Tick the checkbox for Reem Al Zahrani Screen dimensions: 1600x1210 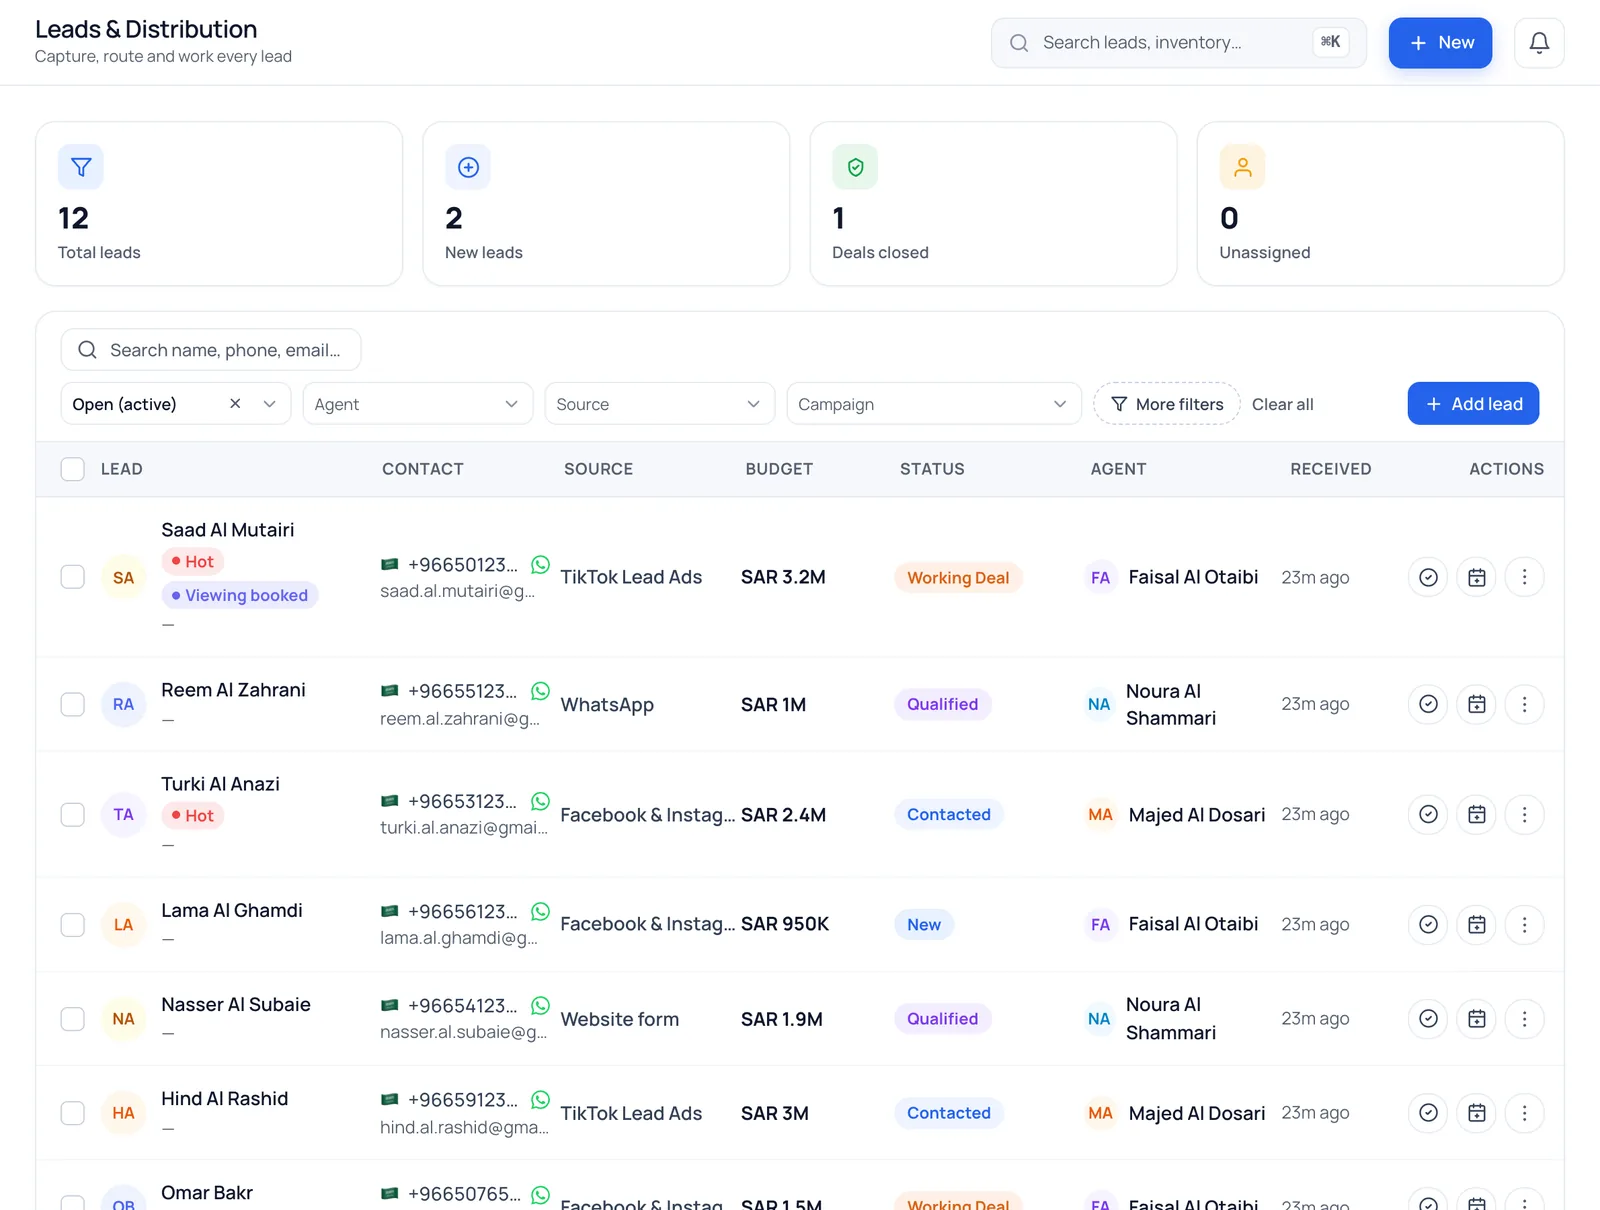coord(73,704)
